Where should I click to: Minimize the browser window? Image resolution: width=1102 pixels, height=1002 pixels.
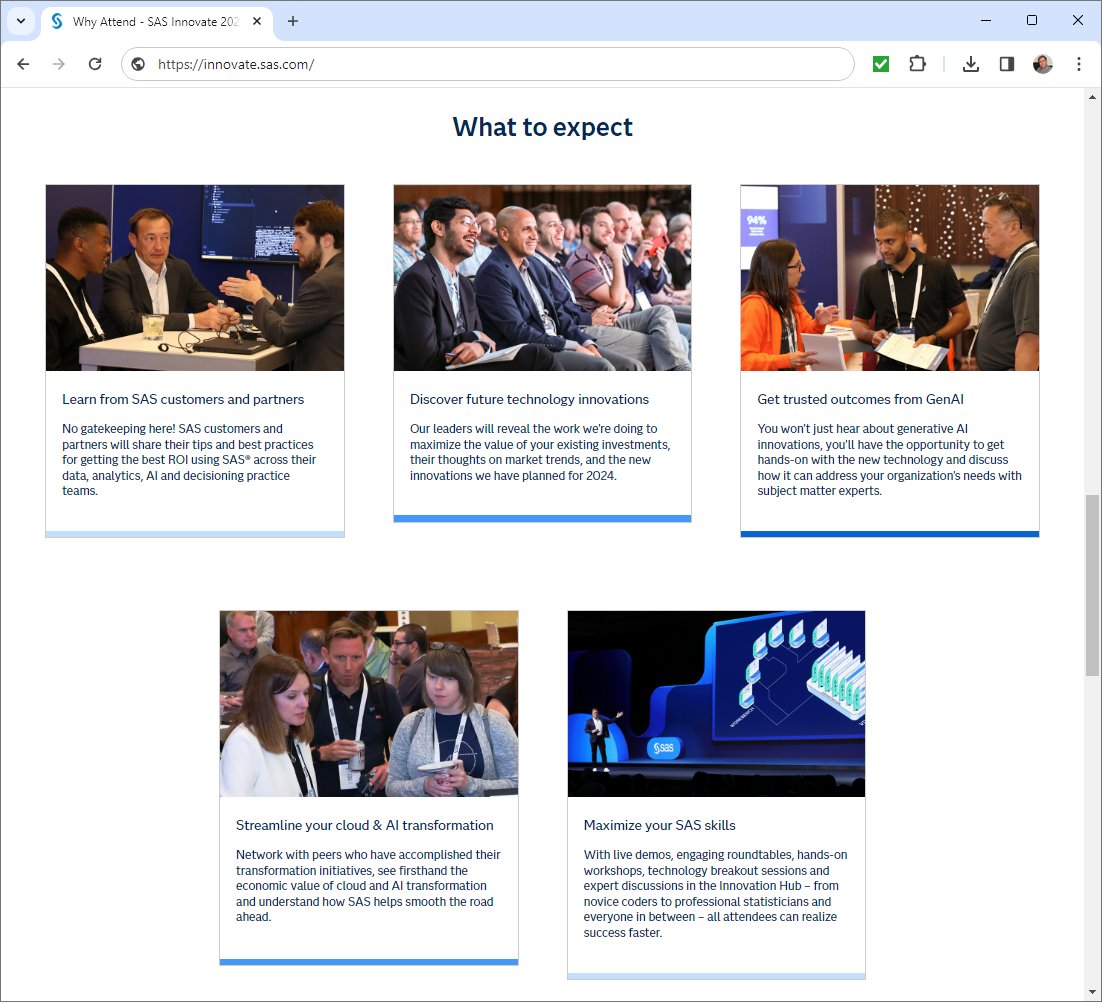(986, 20)
